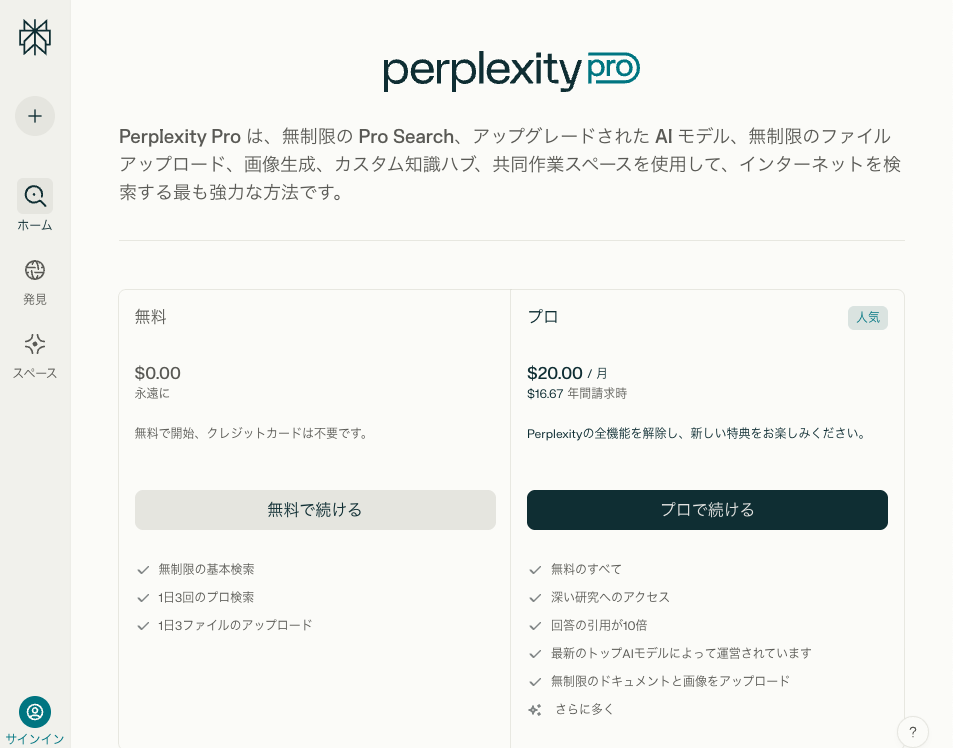Viewport: 953px width, 748px height.
Task: Click the sparkle icon beside さらに多く
Action: click(x=535, y=710)
